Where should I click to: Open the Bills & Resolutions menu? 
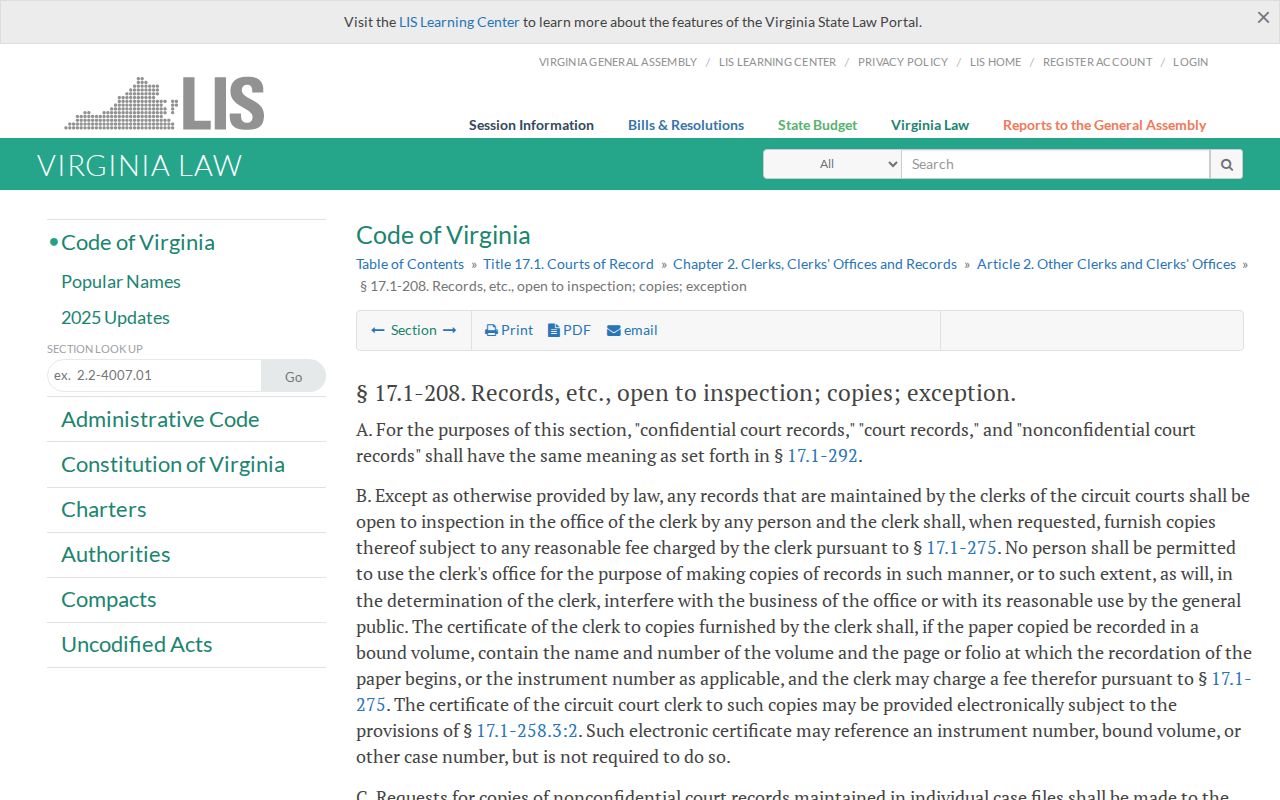coord(686,125)
